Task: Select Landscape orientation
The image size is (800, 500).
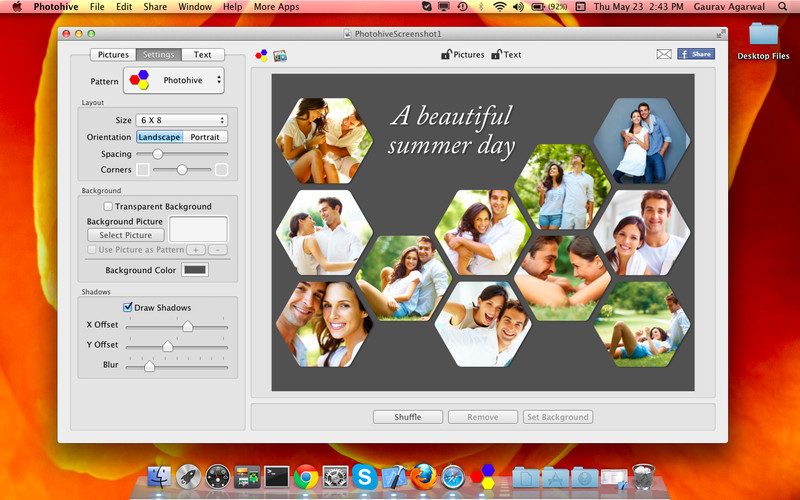Action: [159, 137]
